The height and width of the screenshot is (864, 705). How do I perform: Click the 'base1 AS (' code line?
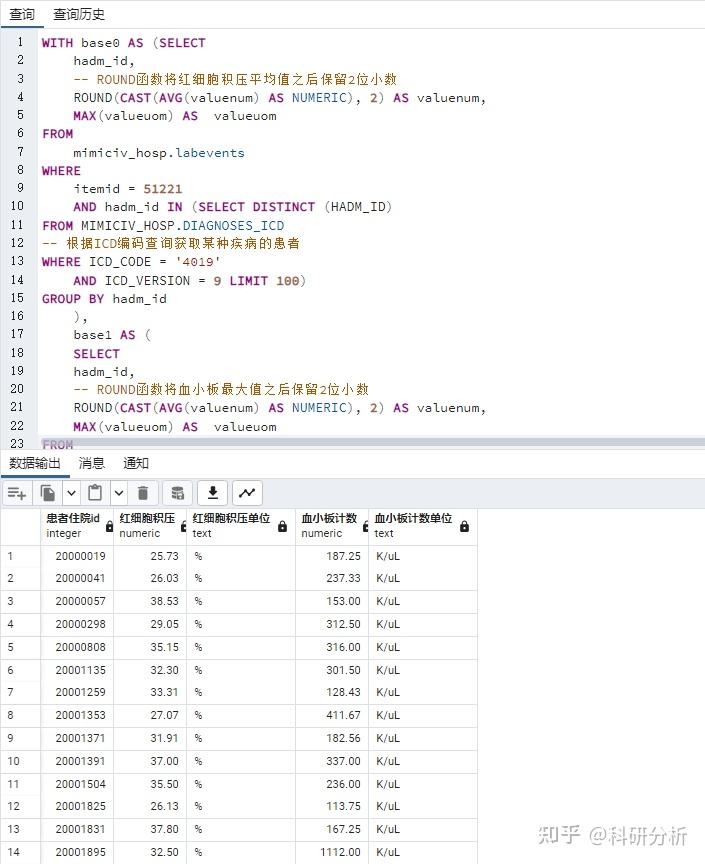(x=112, y=334)
